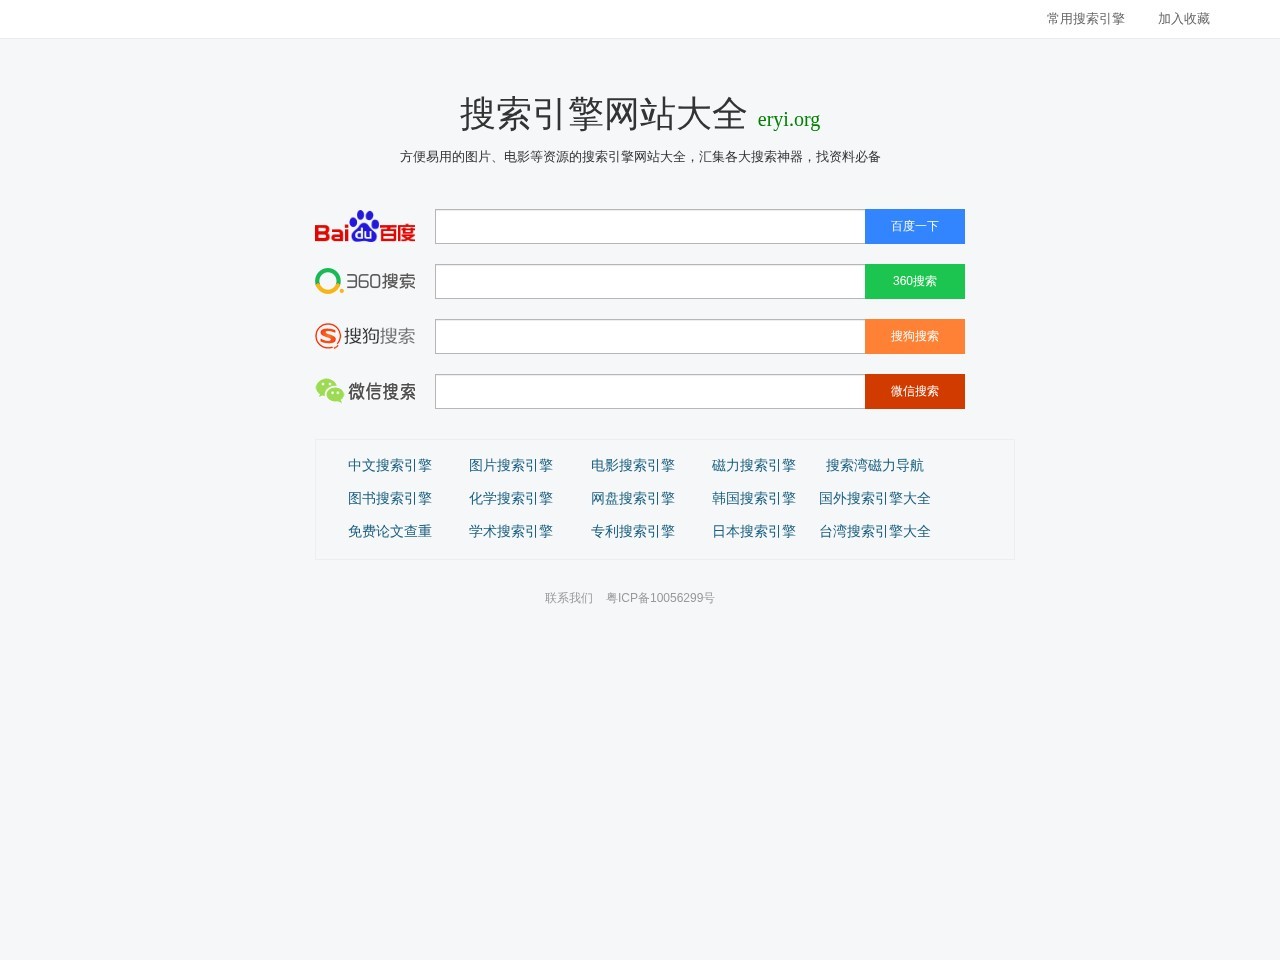
Task: Open 常用搜索引擎 in the top bar
Action: [x=1084, y=18]
